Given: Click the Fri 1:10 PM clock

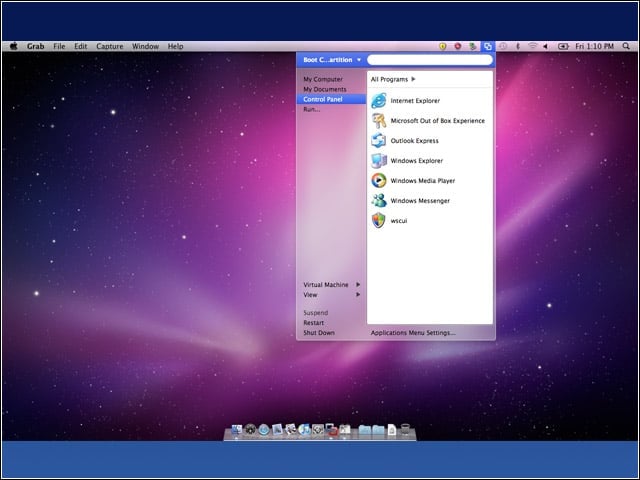Looking at the screenshot, I should 594,47.
